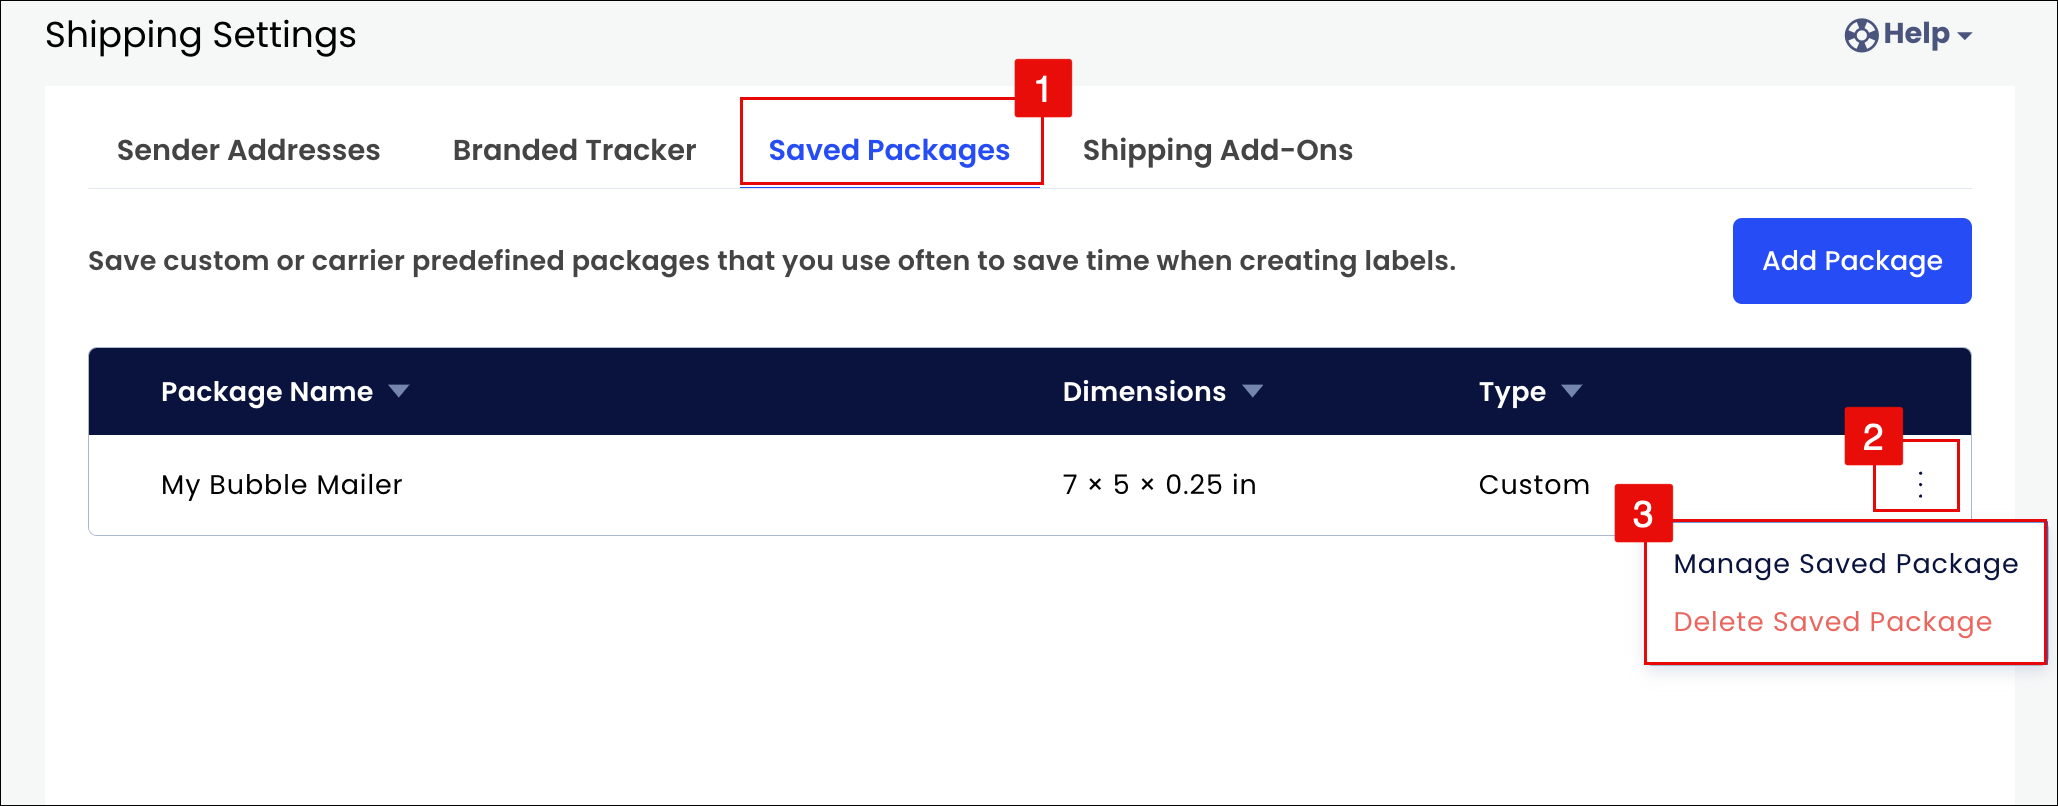Choose Manage Saved Package from menu
Viewport: 2058px width, 806px height.
pos(1846,564)
